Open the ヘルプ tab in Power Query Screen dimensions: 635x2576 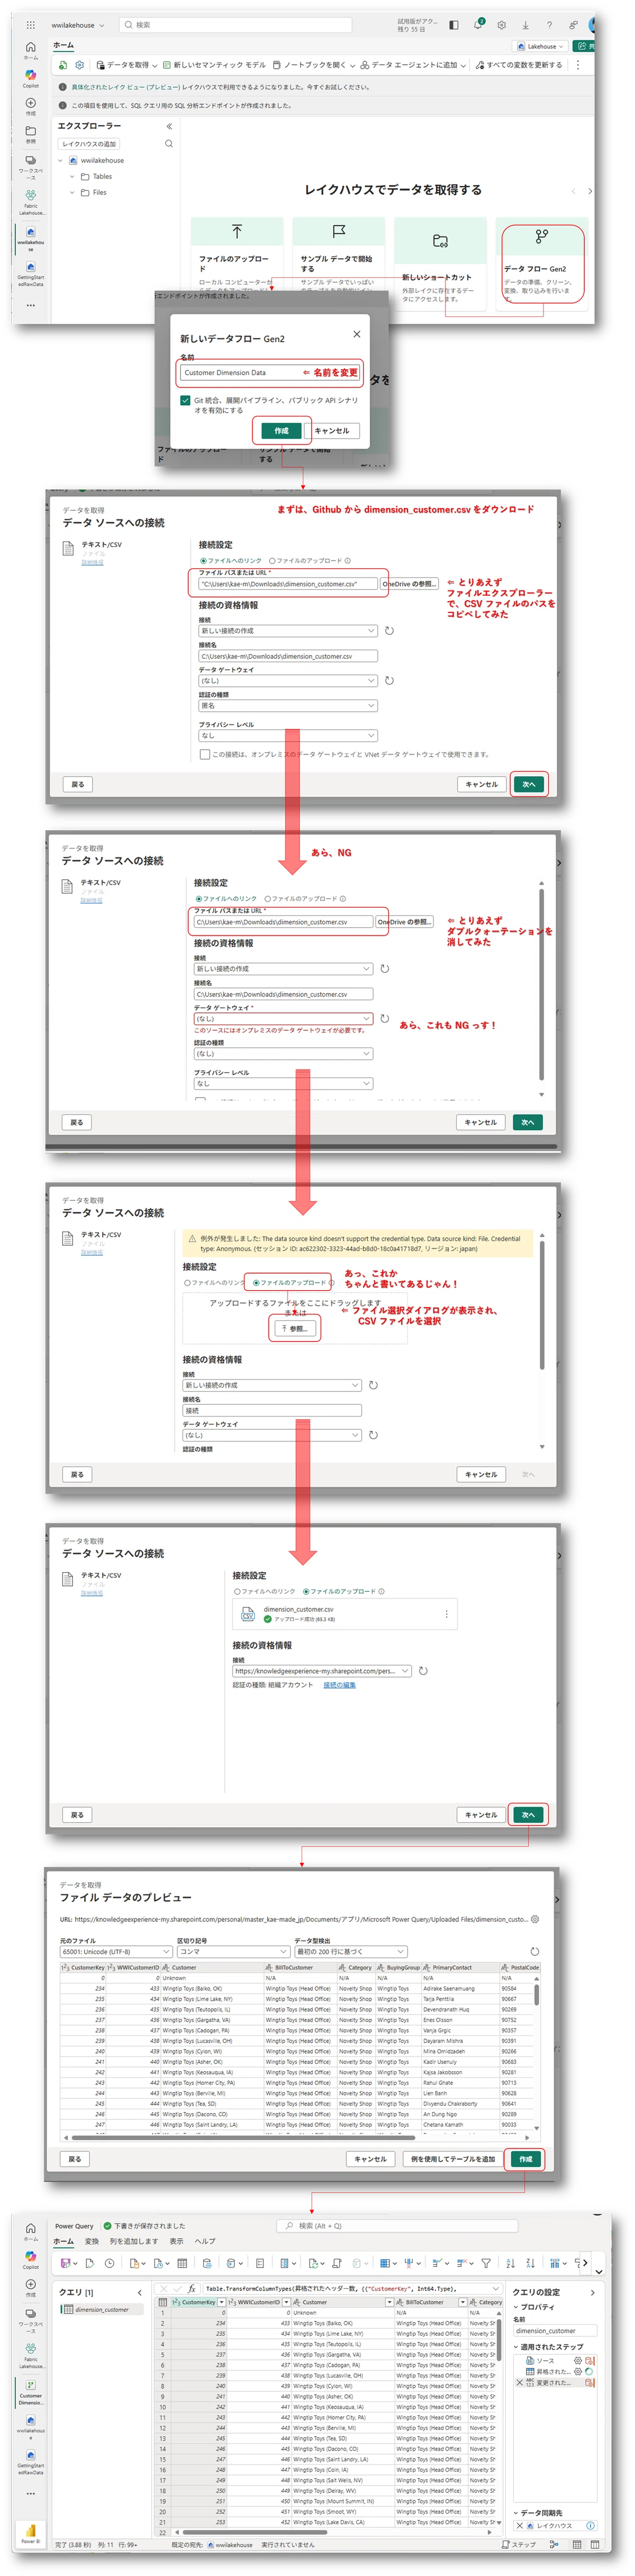pyautogui.click(x=205, y=2241)
